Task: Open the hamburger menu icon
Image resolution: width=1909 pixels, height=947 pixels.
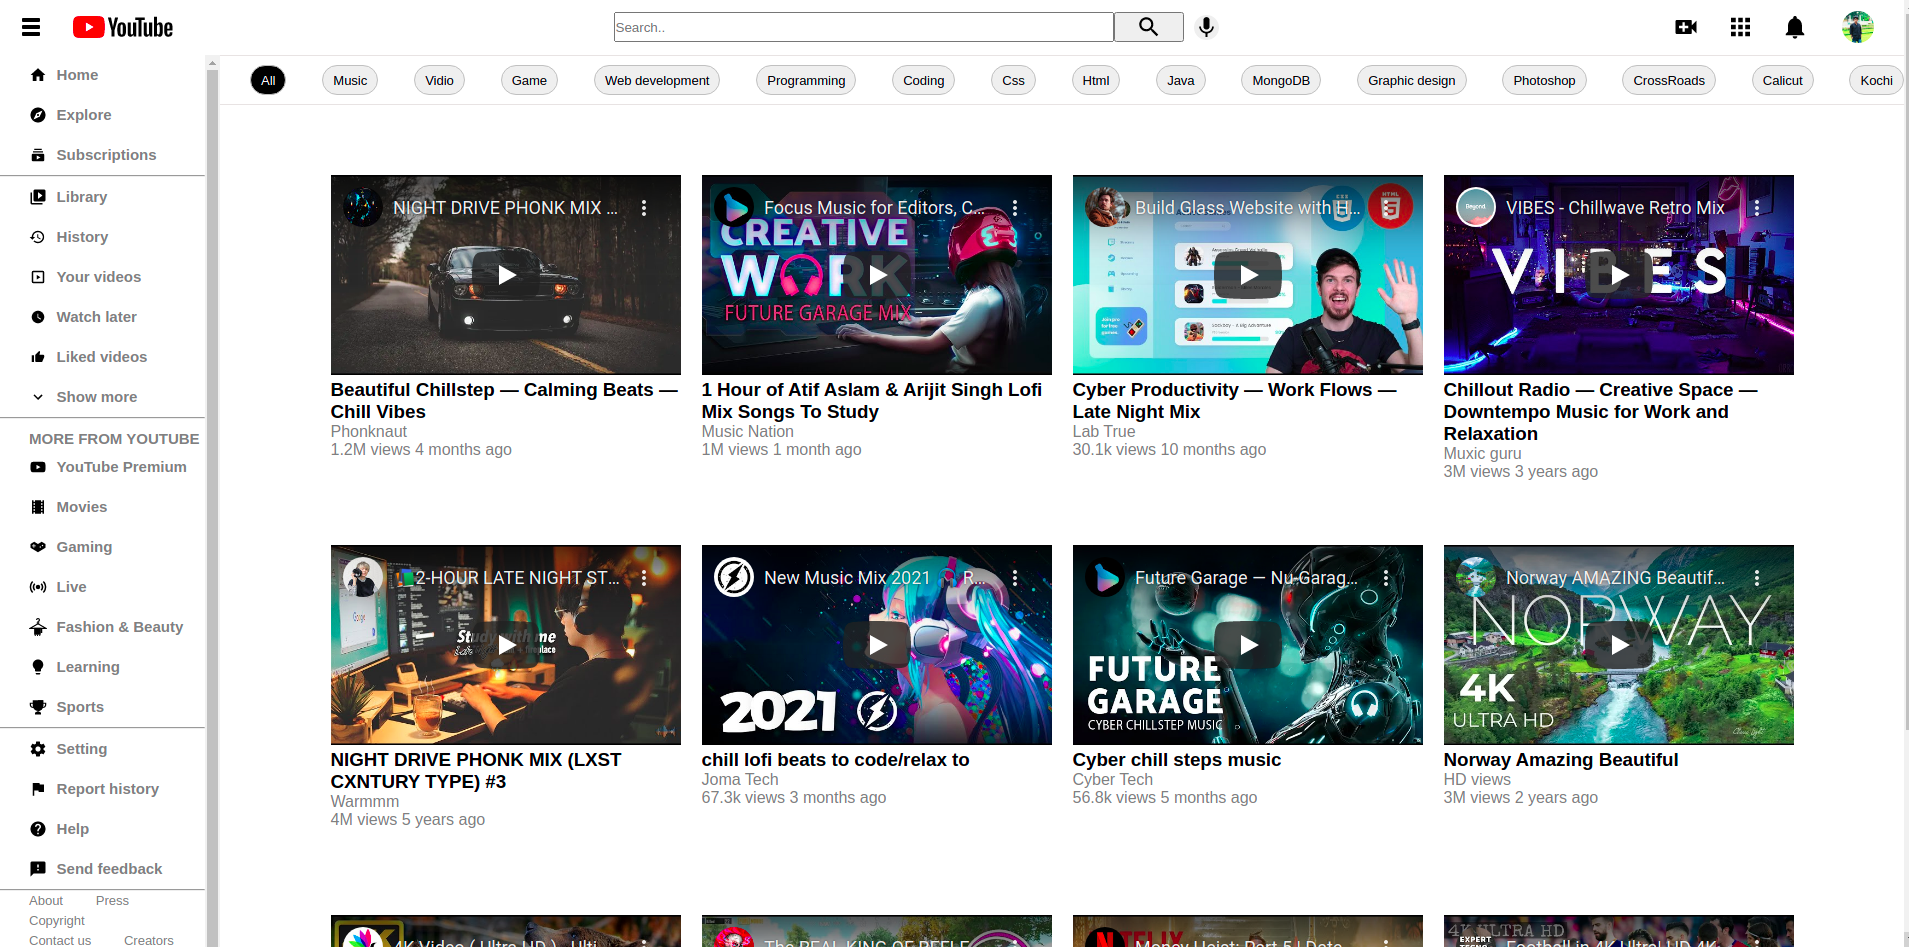Action: click(31, 27)
